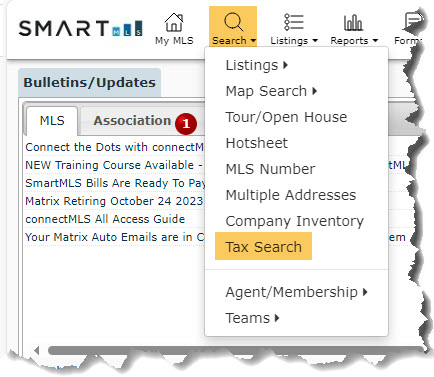434x377 pixels.
Task: Click the red notification badge on Association
Action: pos(186,124)
